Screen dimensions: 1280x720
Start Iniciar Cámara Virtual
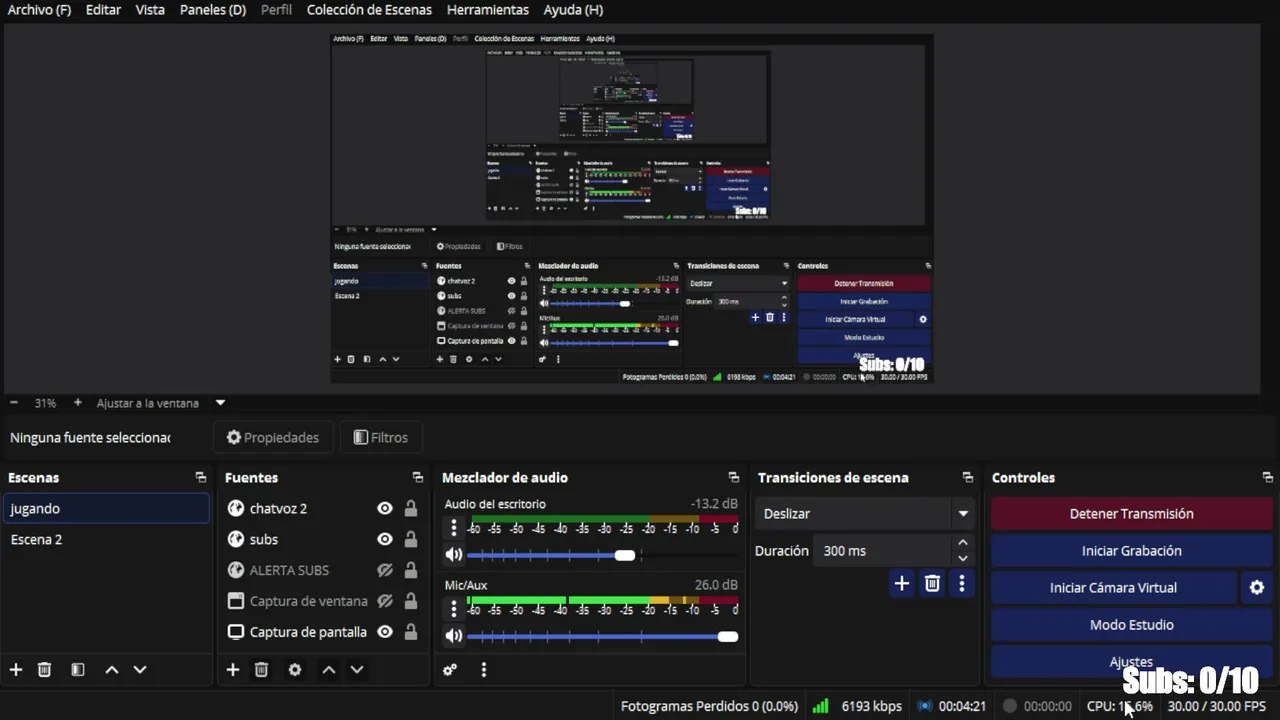(x=1114, y=588)
